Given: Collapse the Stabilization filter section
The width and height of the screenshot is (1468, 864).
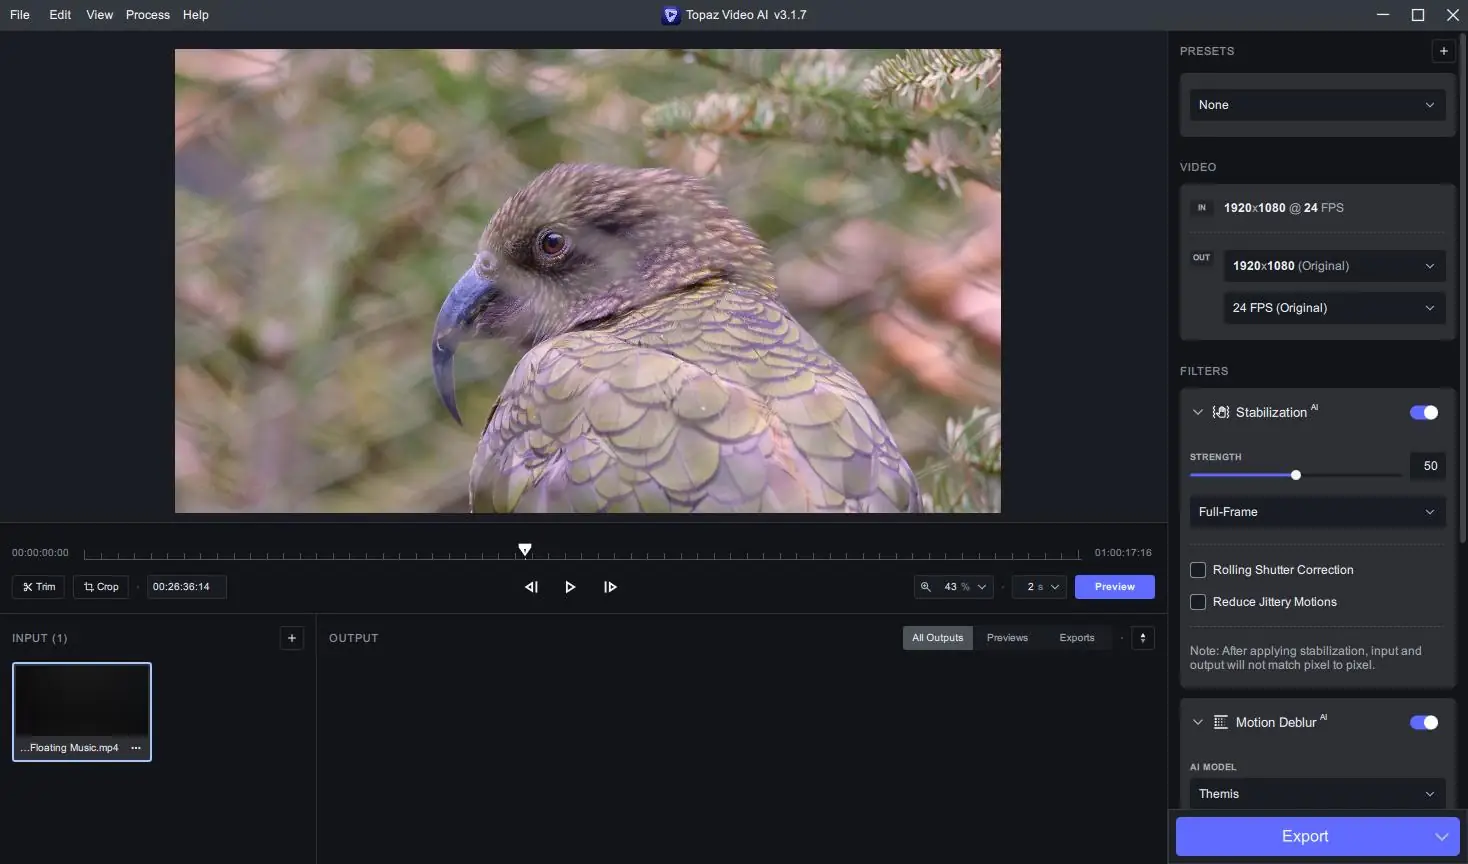Looking at the screenshot, I should pyautogui.click(x=1198, y=412).
